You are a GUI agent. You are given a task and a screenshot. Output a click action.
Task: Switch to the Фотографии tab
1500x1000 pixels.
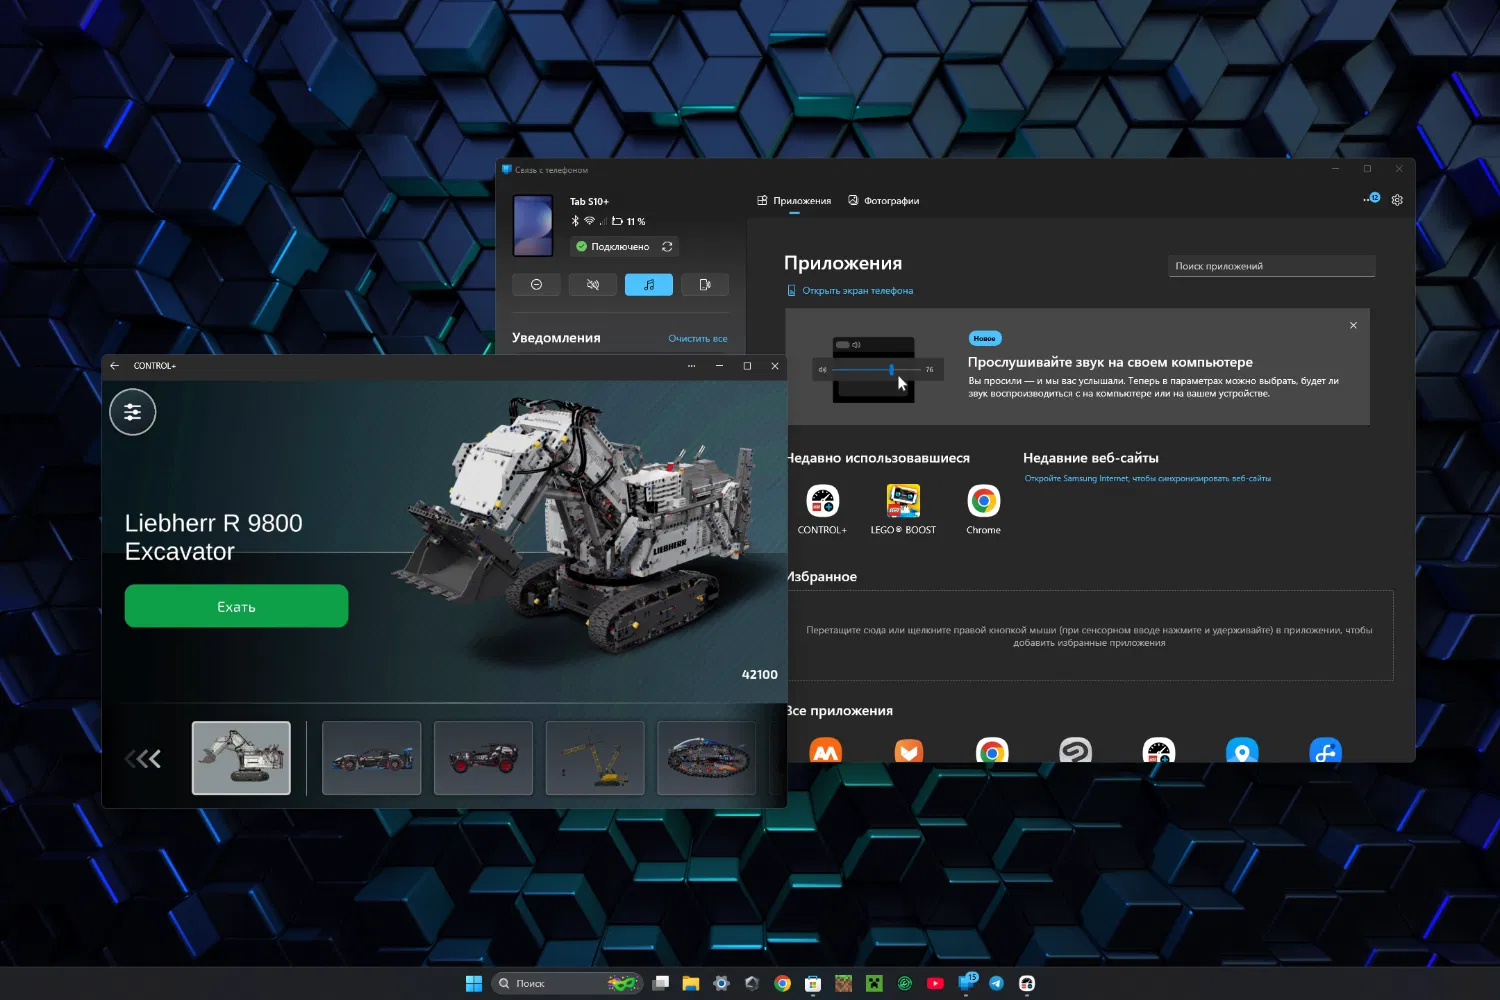click(x=884, y=201)
